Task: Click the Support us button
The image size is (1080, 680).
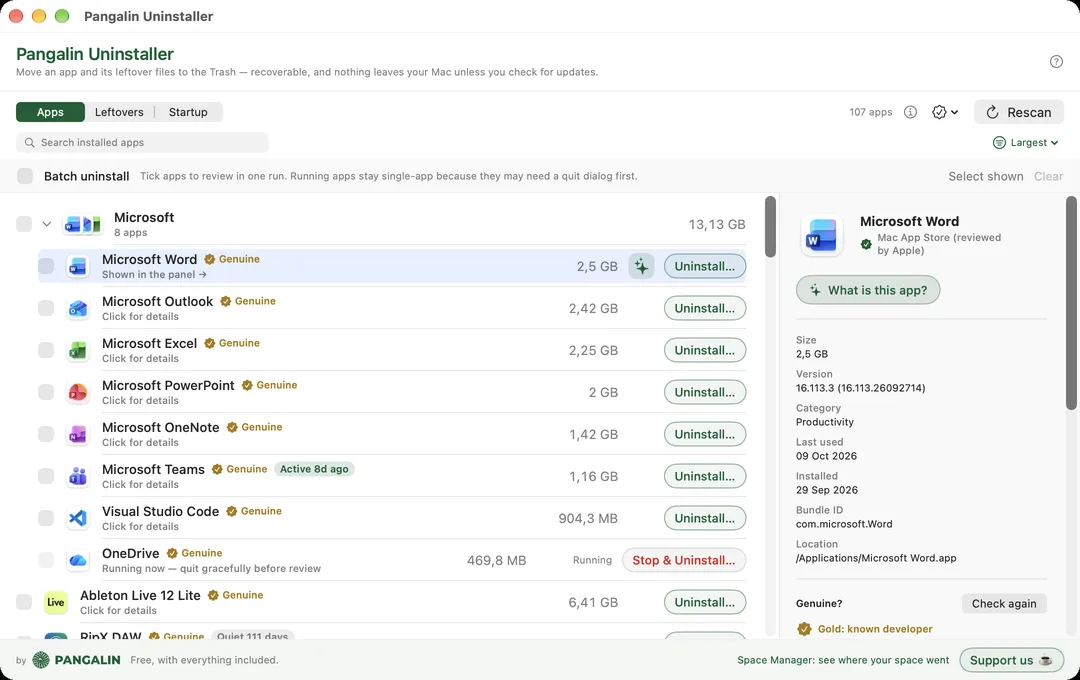Action: click(1011, 660)
